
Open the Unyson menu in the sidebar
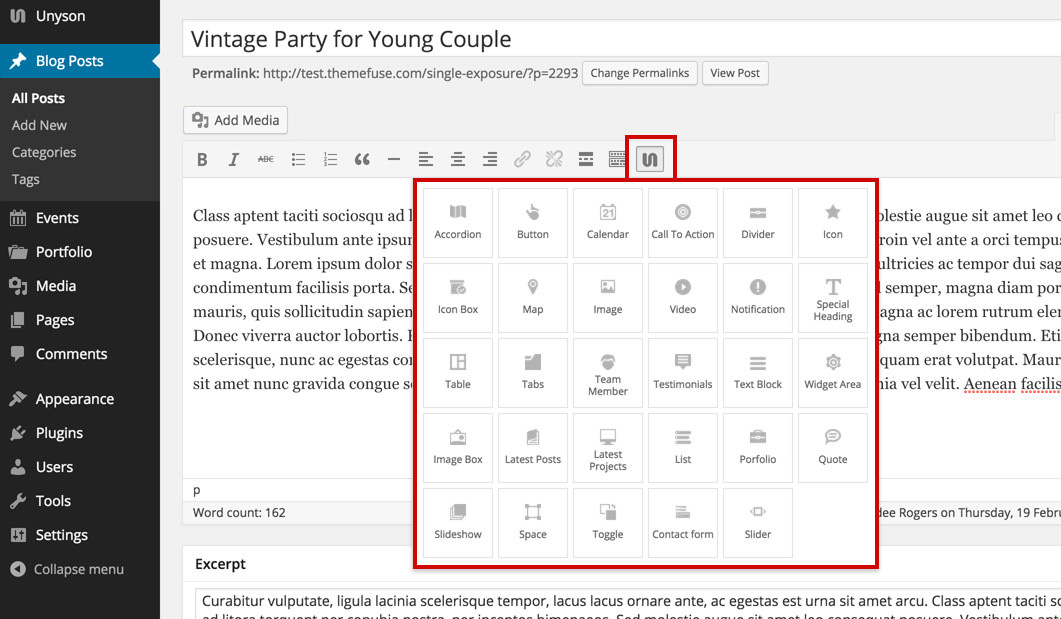pyautogui.click(x=80, y=16)
